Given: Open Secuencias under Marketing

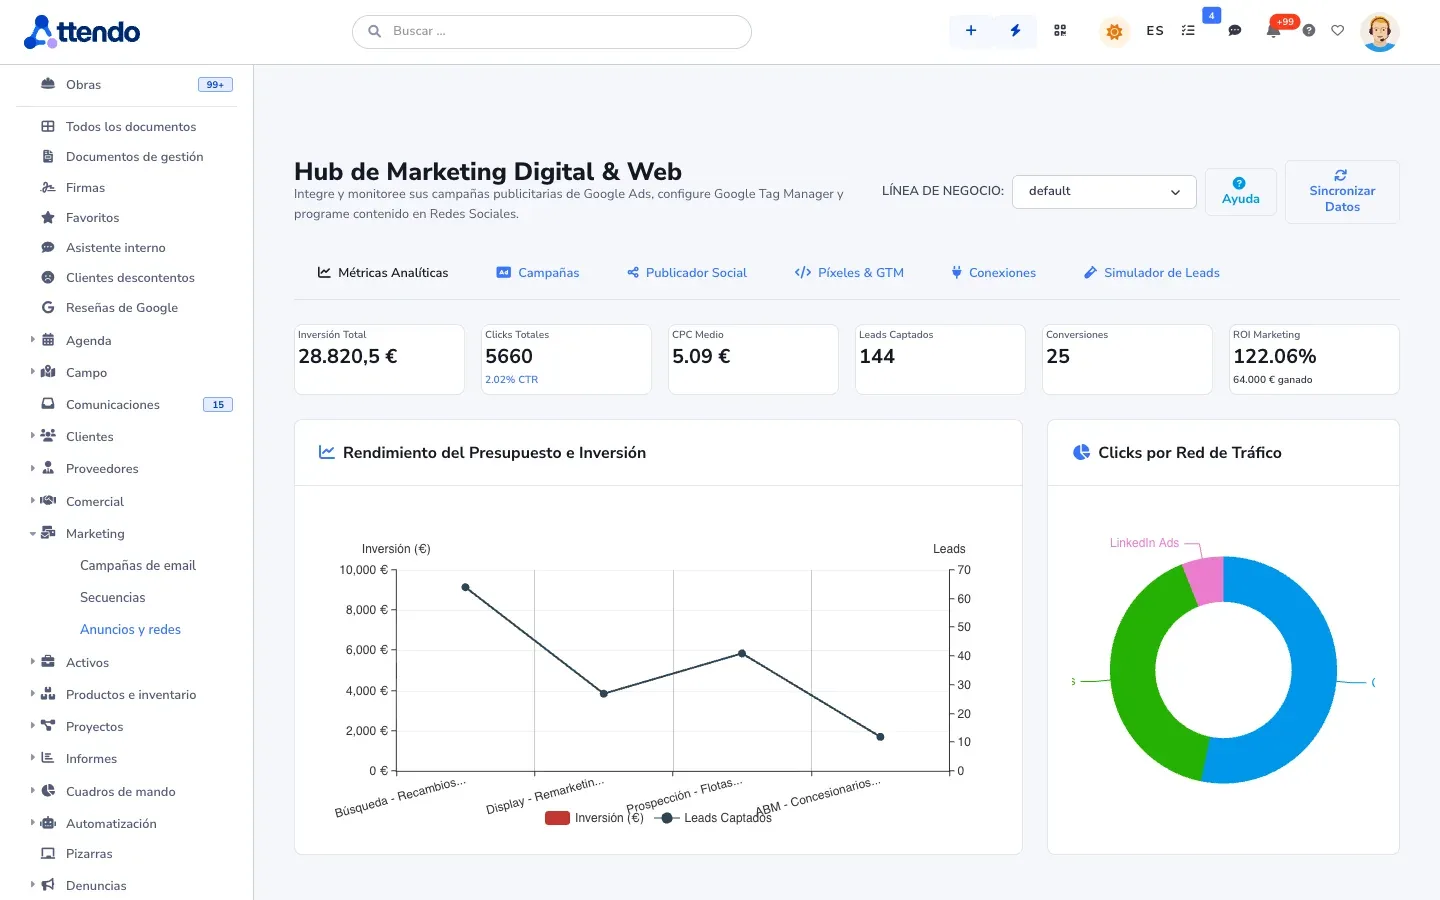Looking at the screenshot, I should coord(113,598).
